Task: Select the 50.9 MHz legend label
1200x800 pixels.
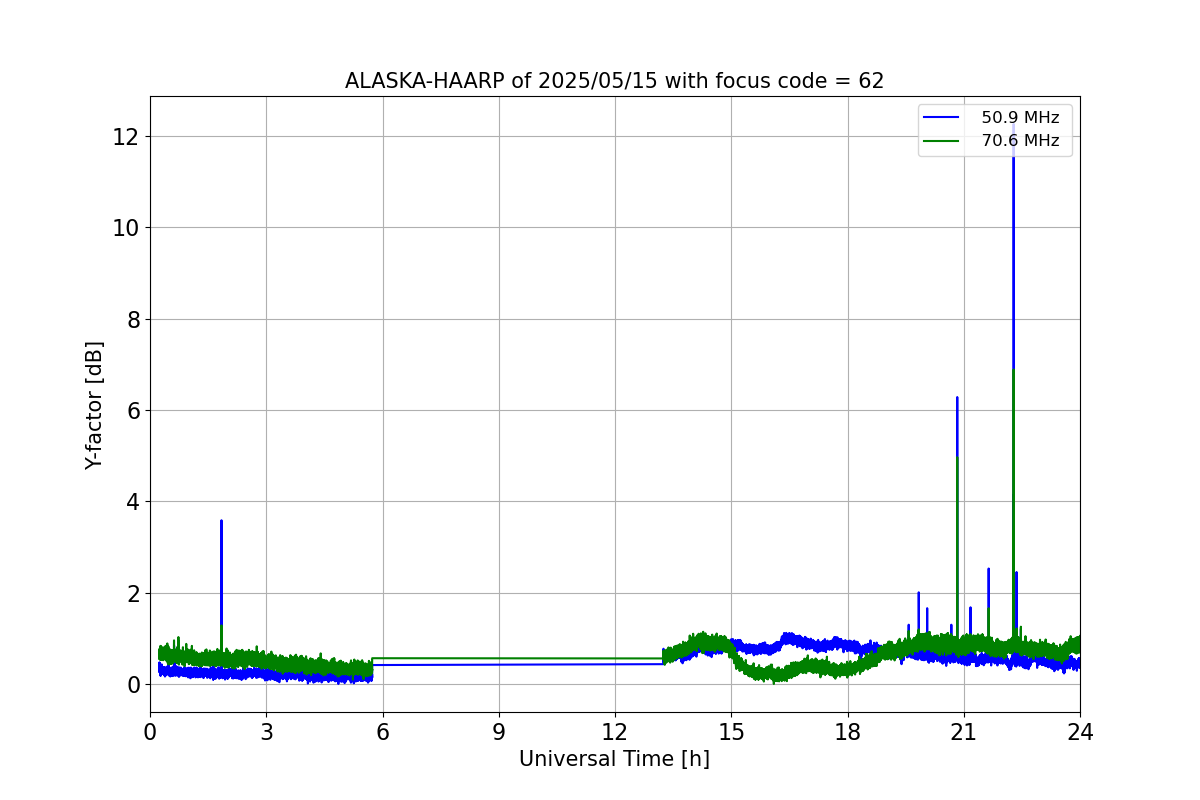Action: pyautogui.click(x=1020, y=118)
